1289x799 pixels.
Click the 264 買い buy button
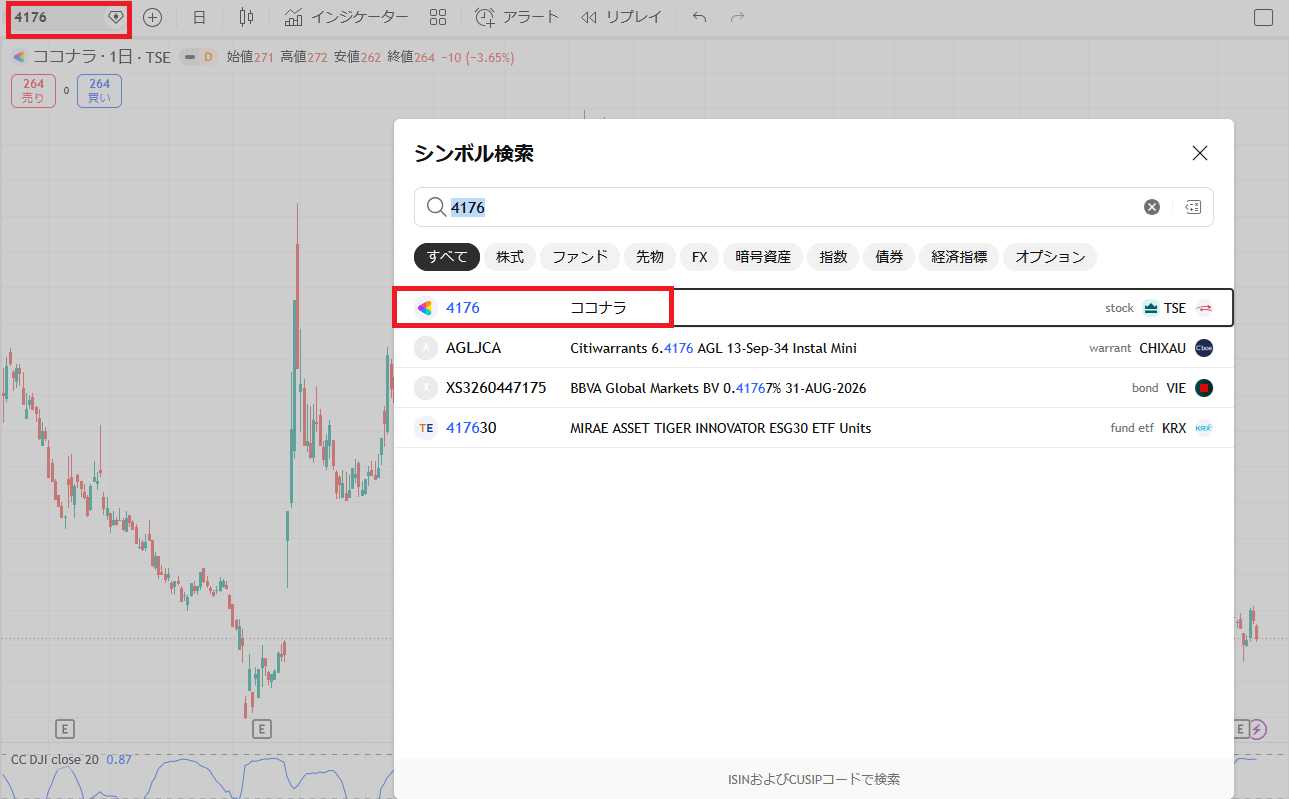pyautogui.click(x=99, y=91)
